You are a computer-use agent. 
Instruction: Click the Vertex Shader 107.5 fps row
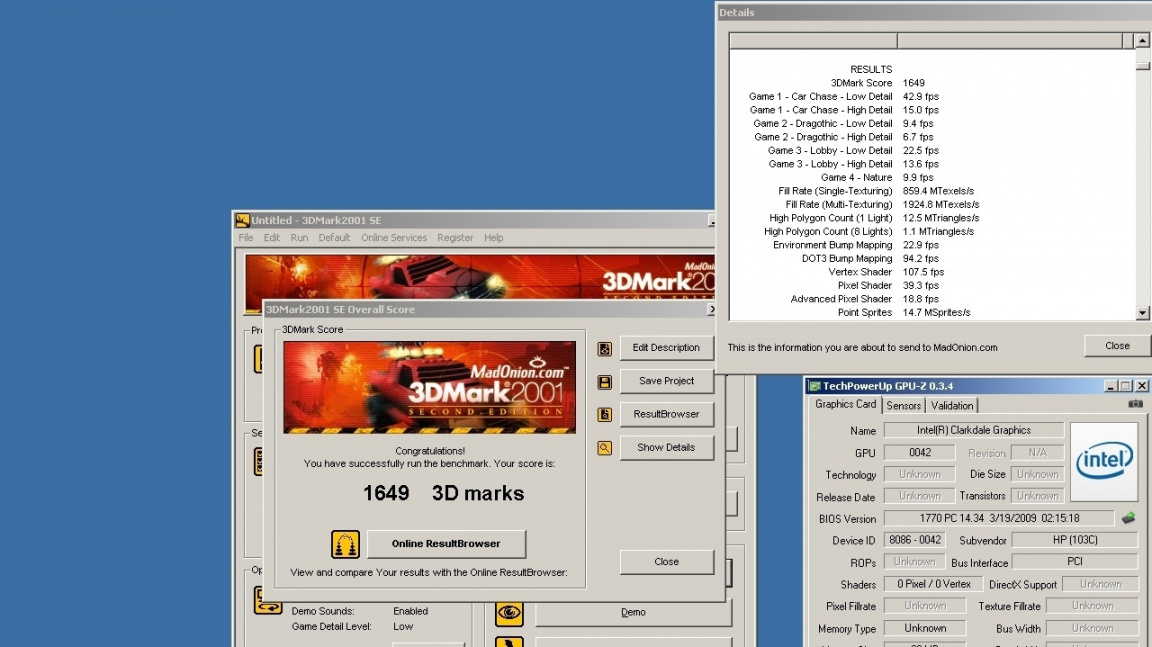point(885,272)
